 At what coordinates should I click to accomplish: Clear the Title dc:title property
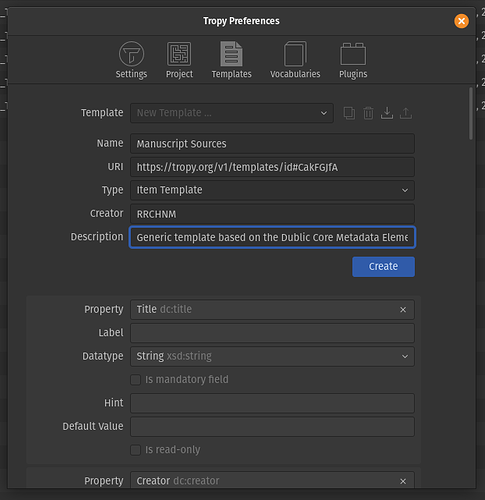tap(403, 310)
